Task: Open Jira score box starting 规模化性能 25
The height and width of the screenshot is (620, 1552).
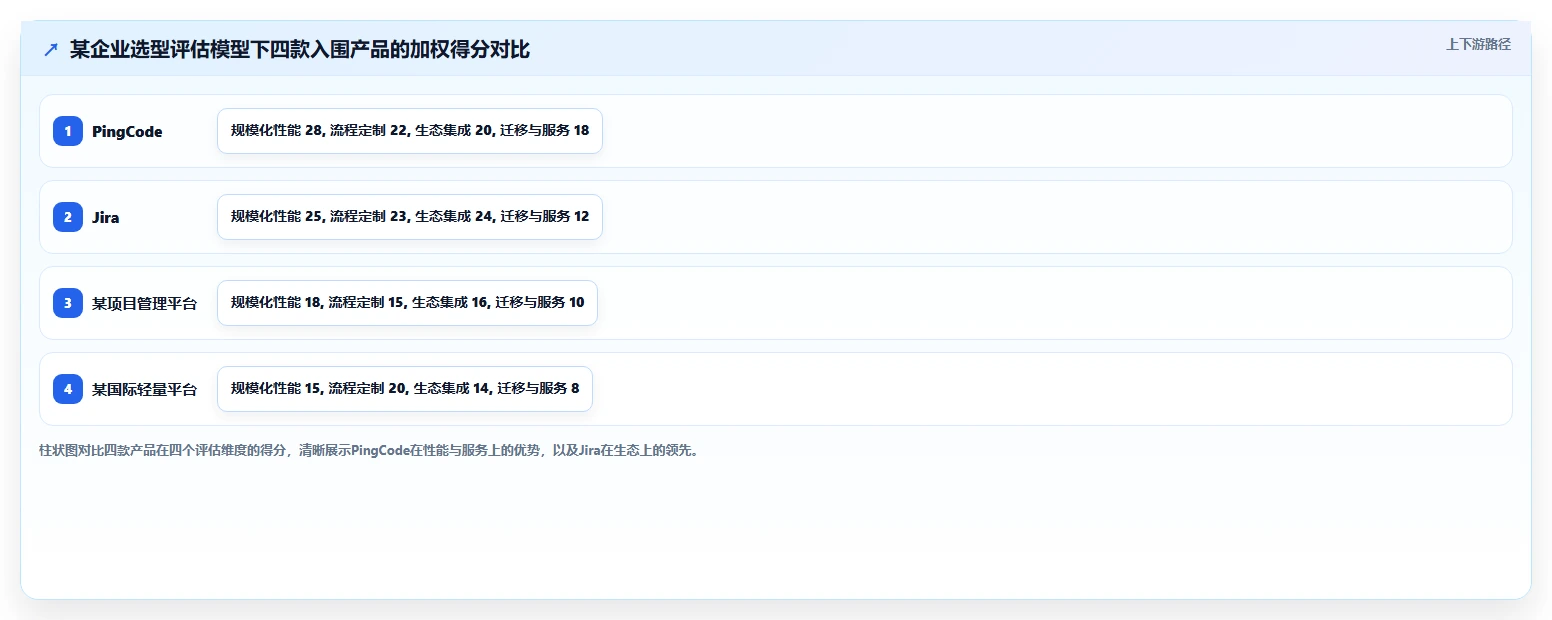Action: click(x=410, y=217)
